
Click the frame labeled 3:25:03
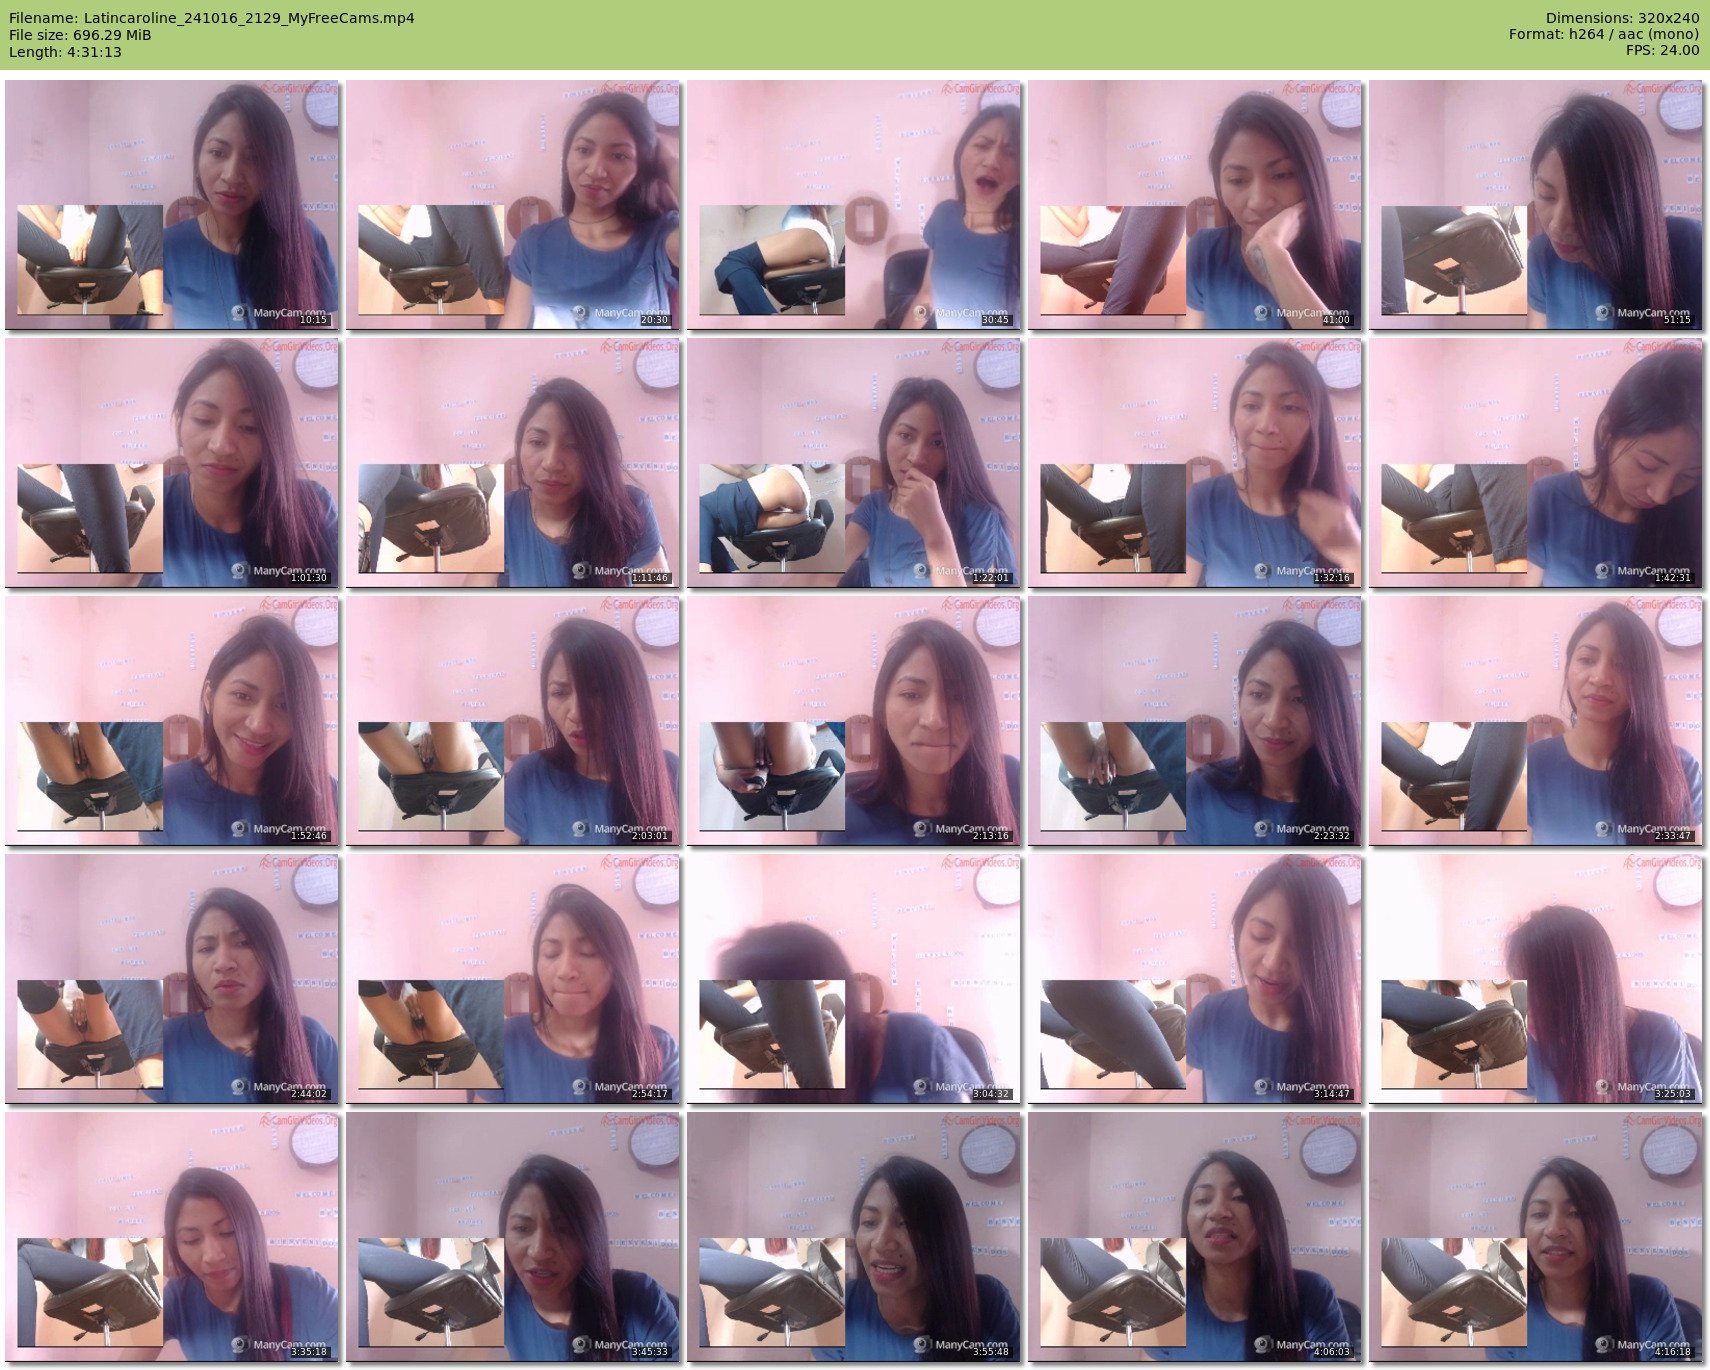point(1536,979)
